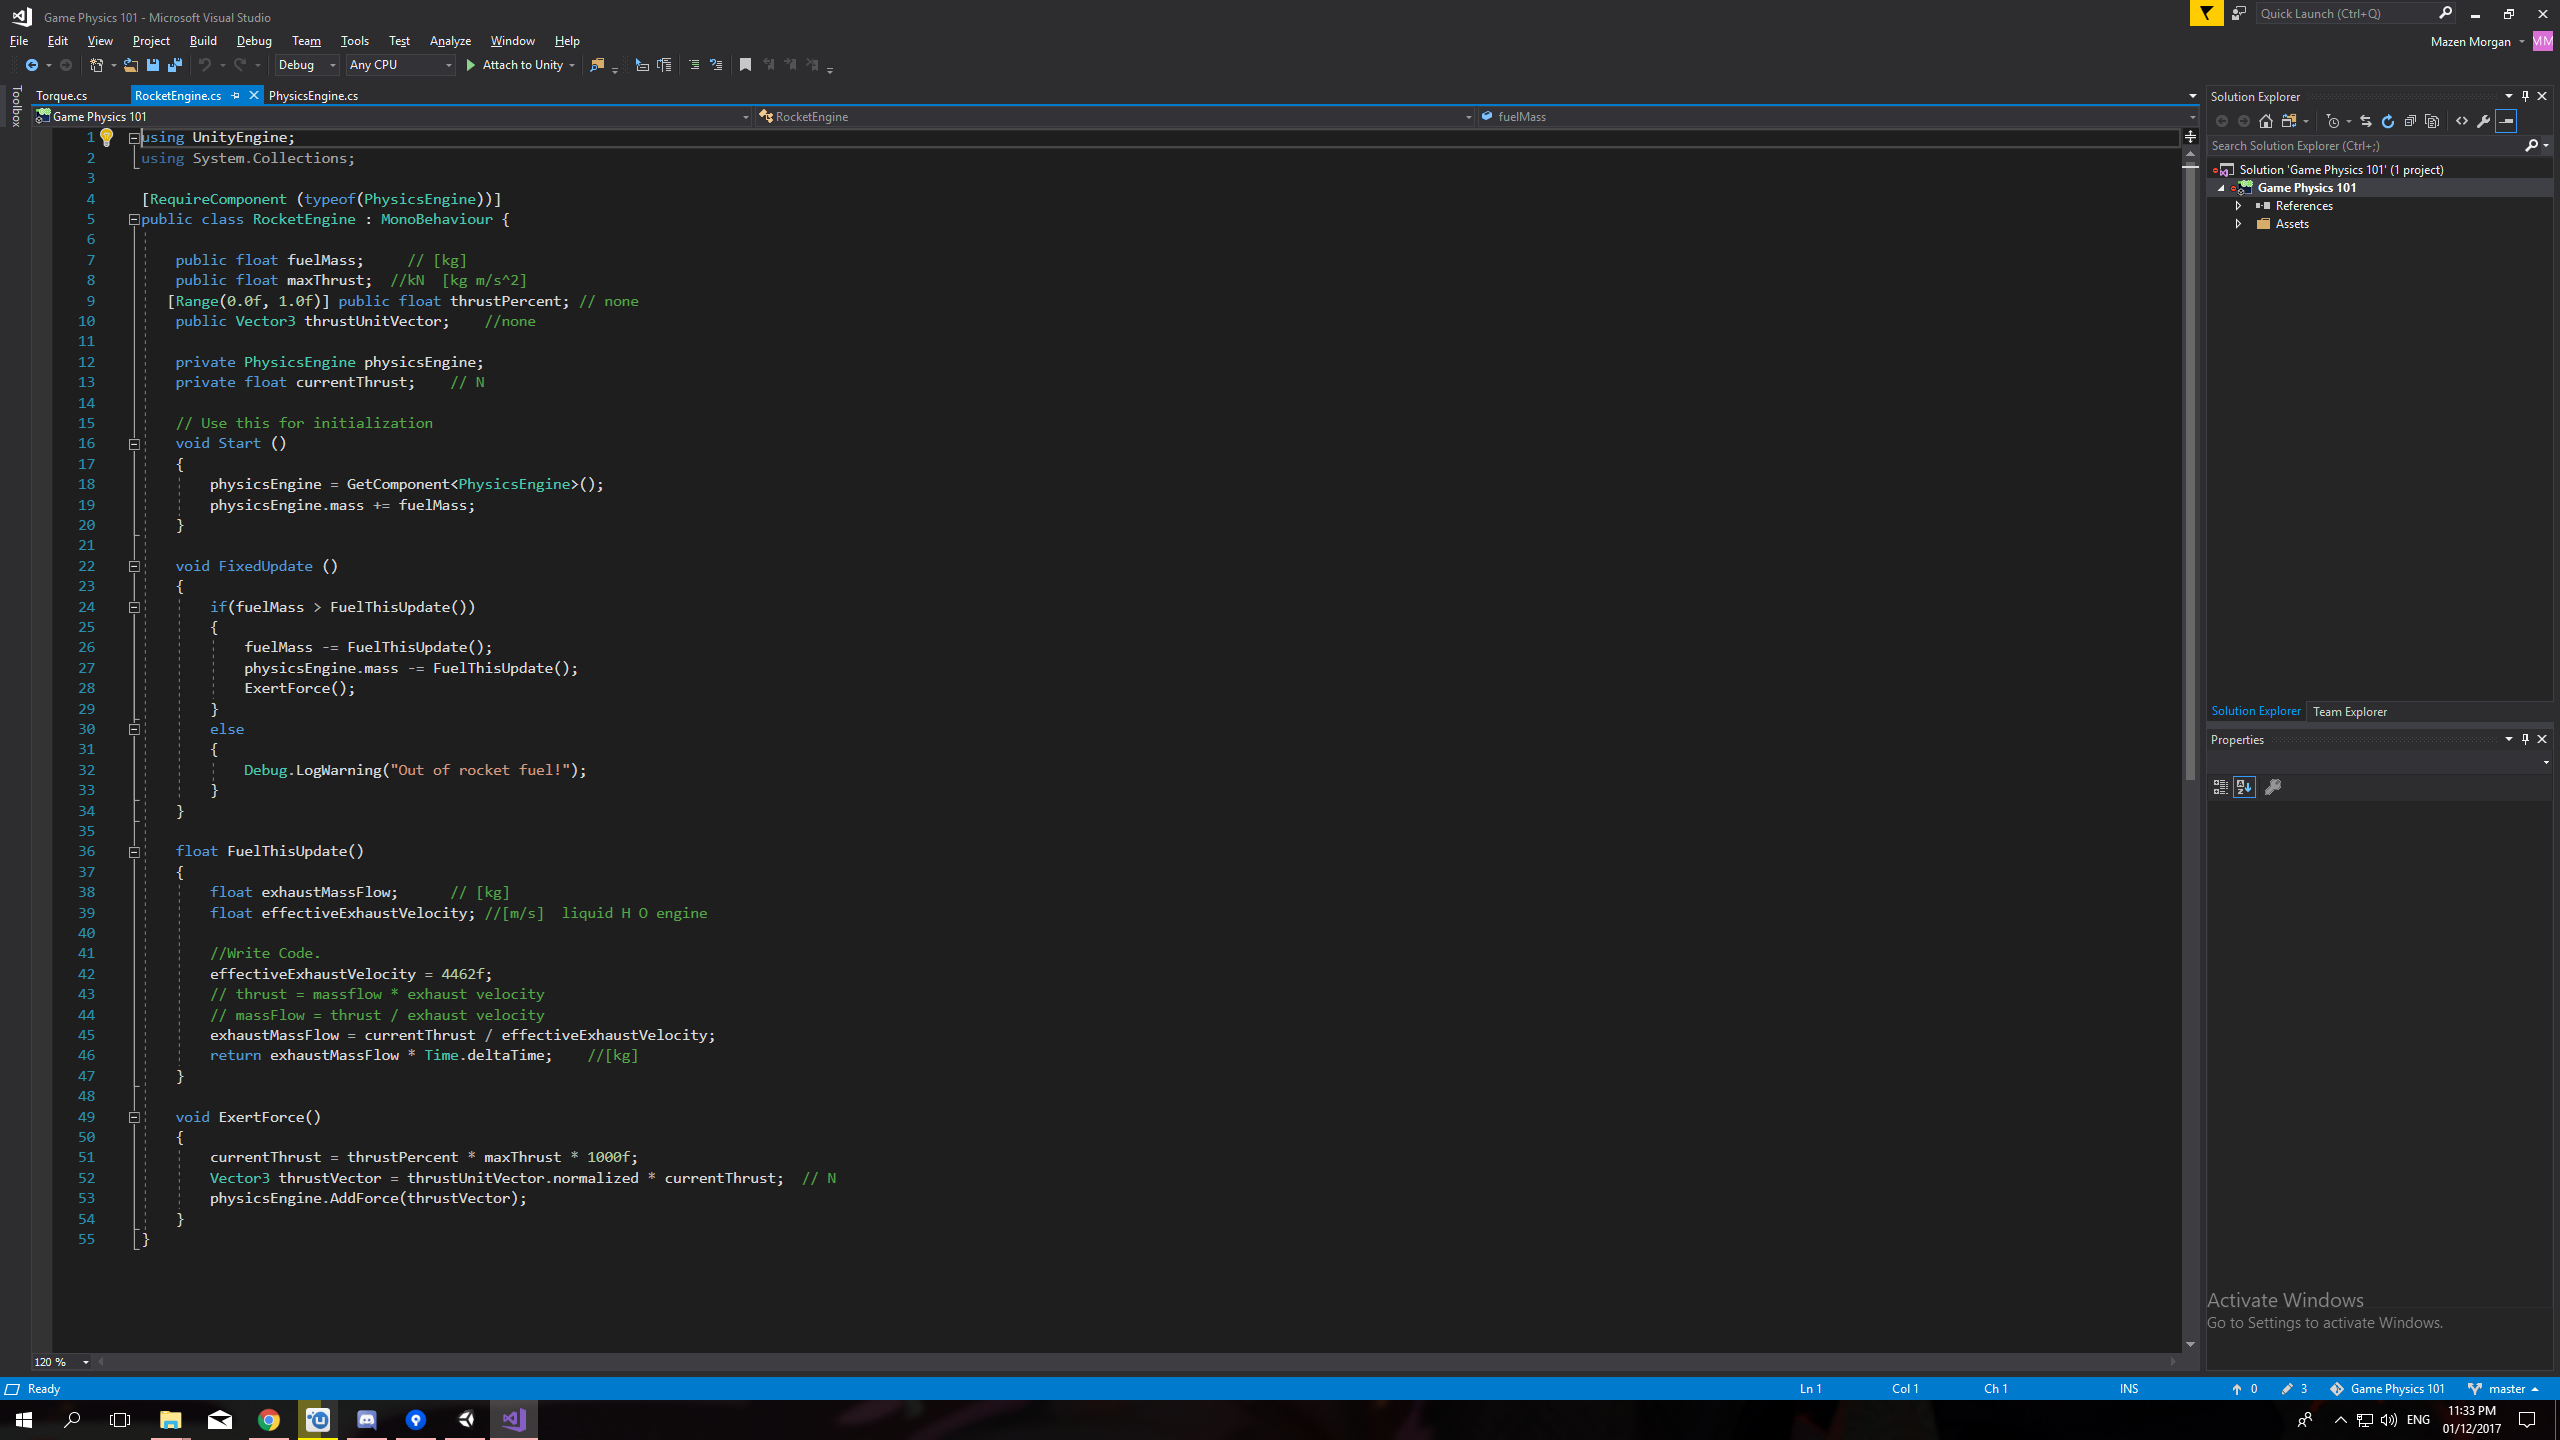The image size is (2560, 1440).
Task: Click Attach to Unity button
Action: [514, 65]
